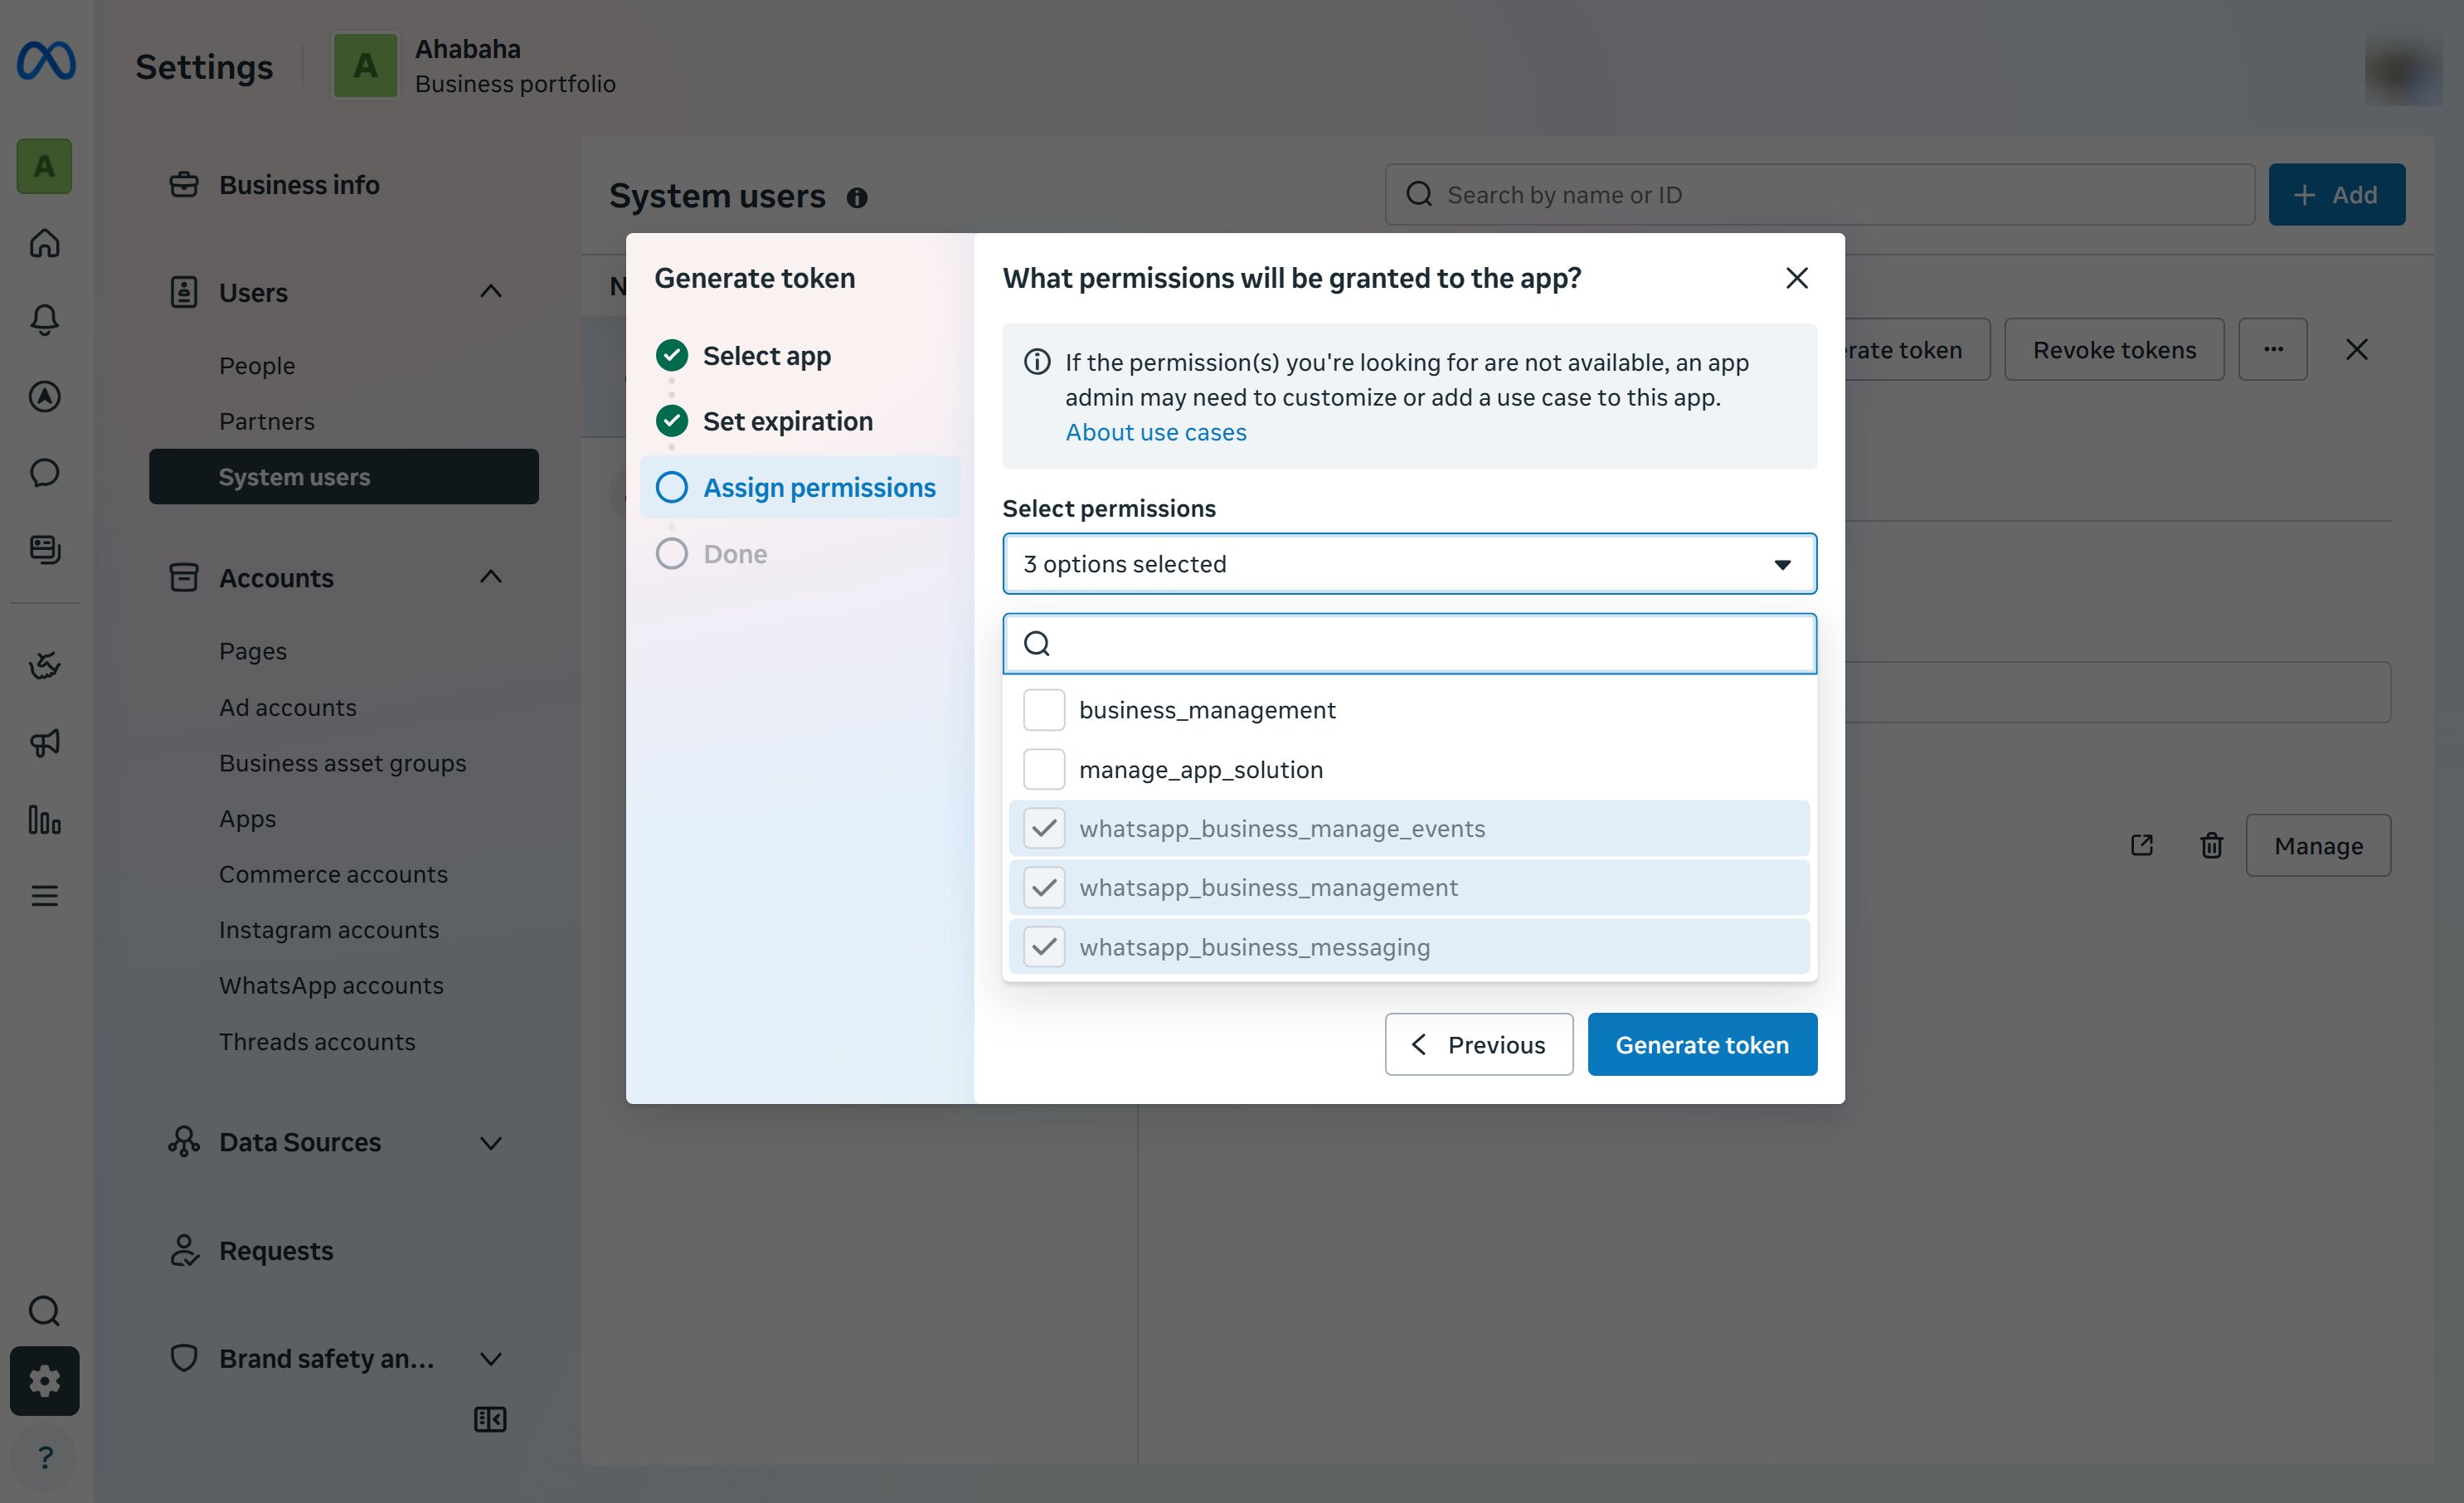Click the help question mark icon
Viewport: 2464px width, 1503px height.
[44, 1457]
